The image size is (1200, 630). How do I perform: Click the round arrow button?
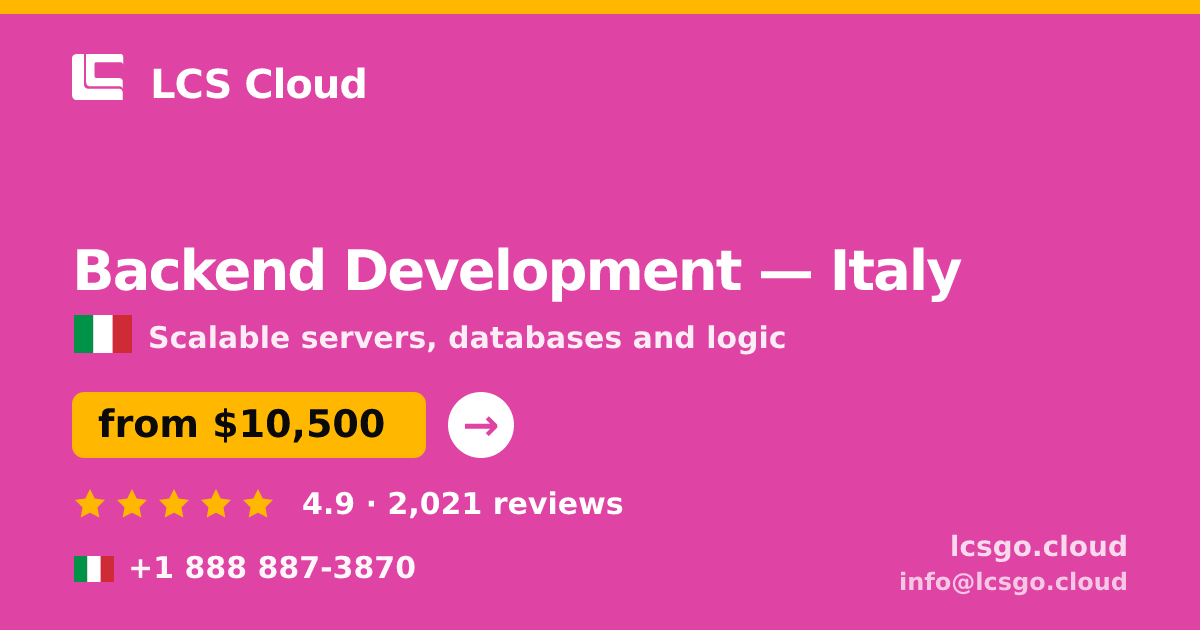[x=481, y=425]
